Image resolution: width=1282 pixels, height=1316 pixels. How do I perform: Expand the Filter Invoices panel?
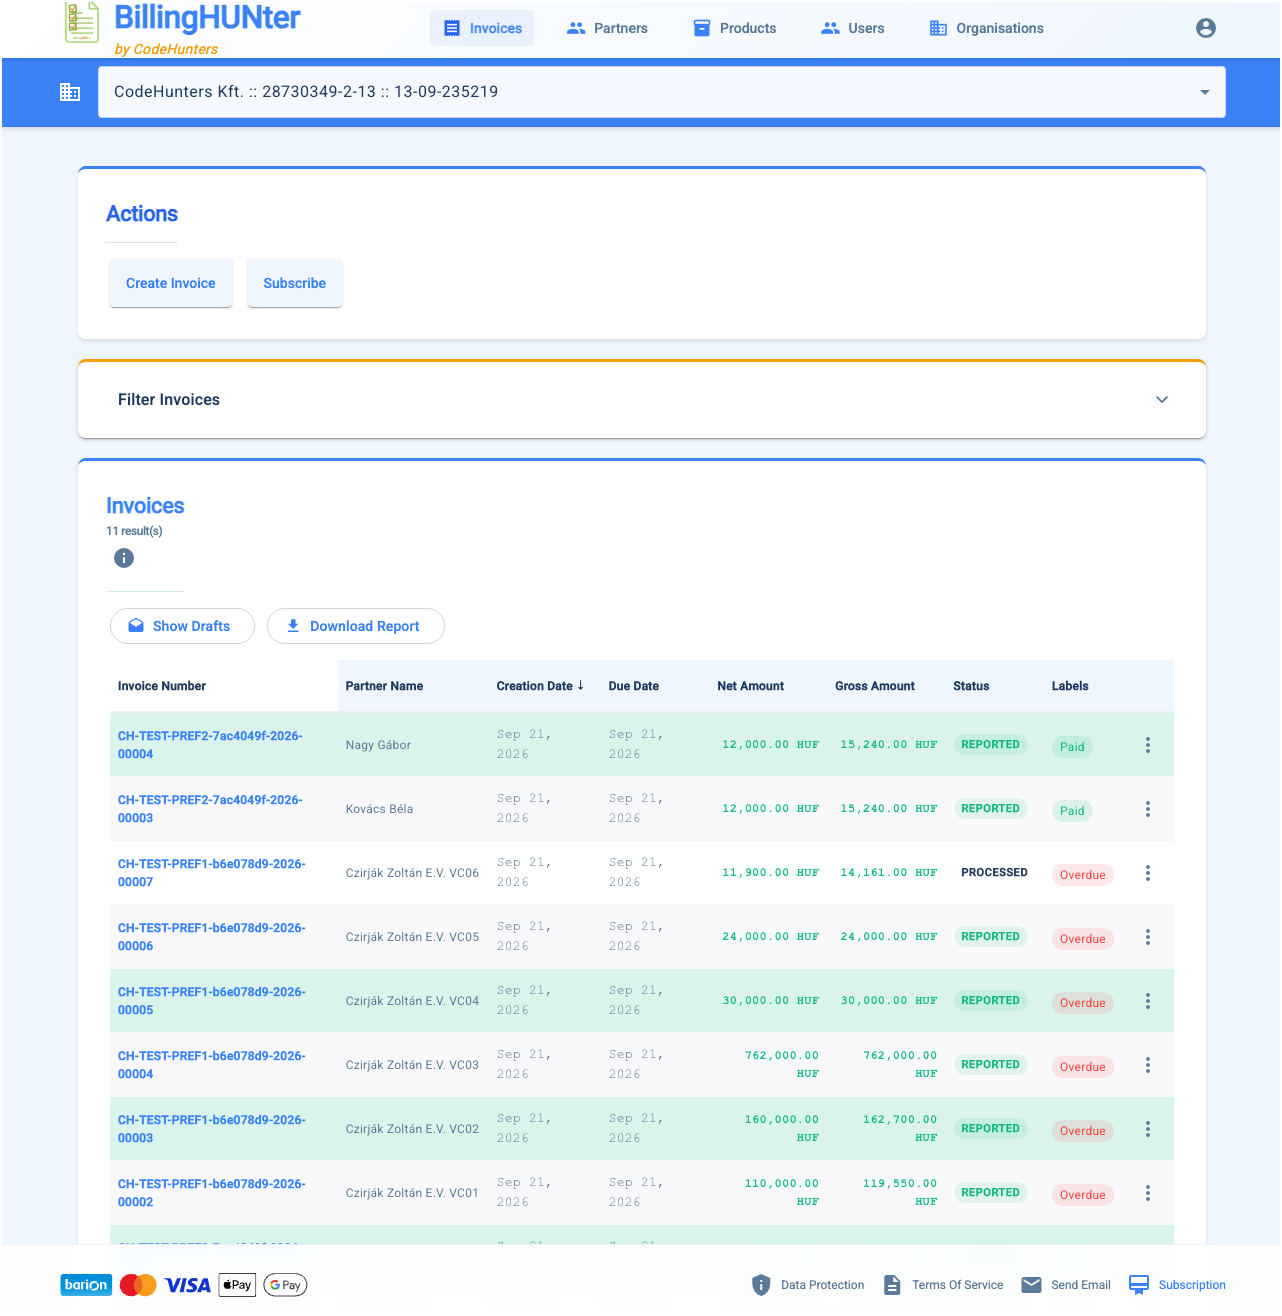(x=642, y=400)
